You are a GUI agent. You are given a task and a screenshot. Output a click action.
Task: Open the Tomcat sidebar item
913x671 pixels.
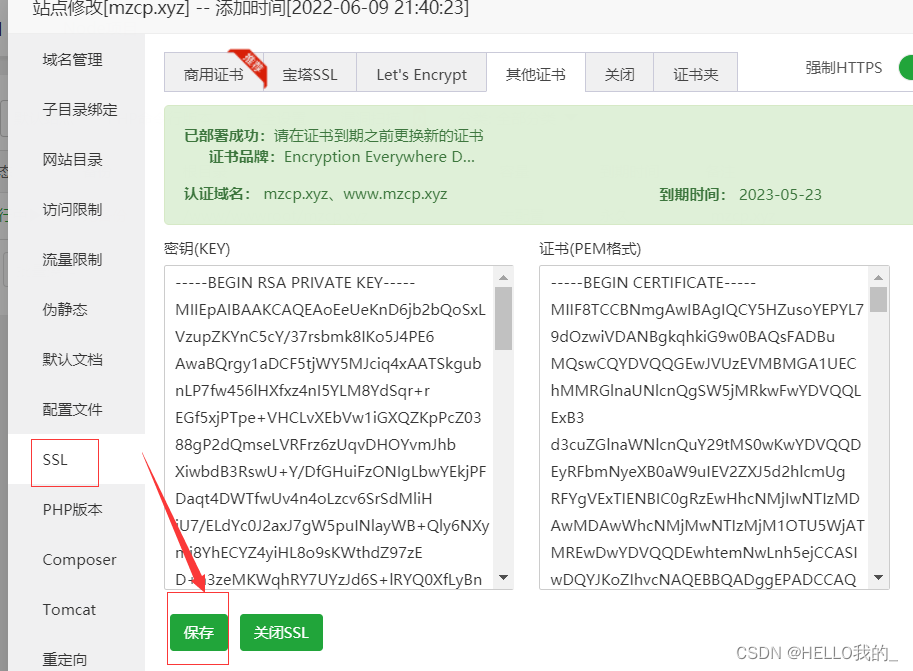(x=69, y=609)
